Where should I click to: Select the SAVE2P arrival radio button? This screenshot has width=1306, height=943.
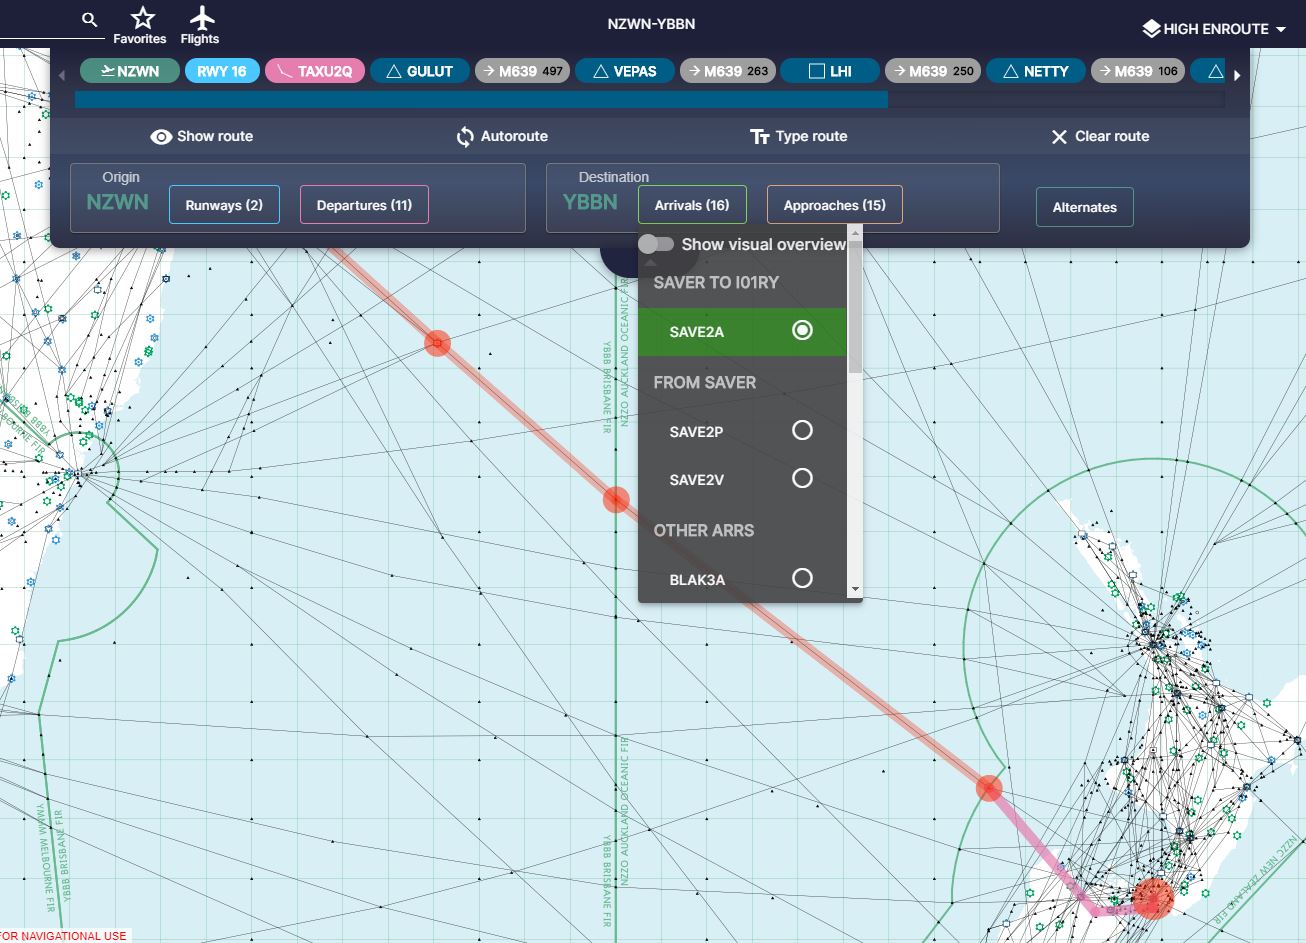pyautogui.click(x=802, y=431)
